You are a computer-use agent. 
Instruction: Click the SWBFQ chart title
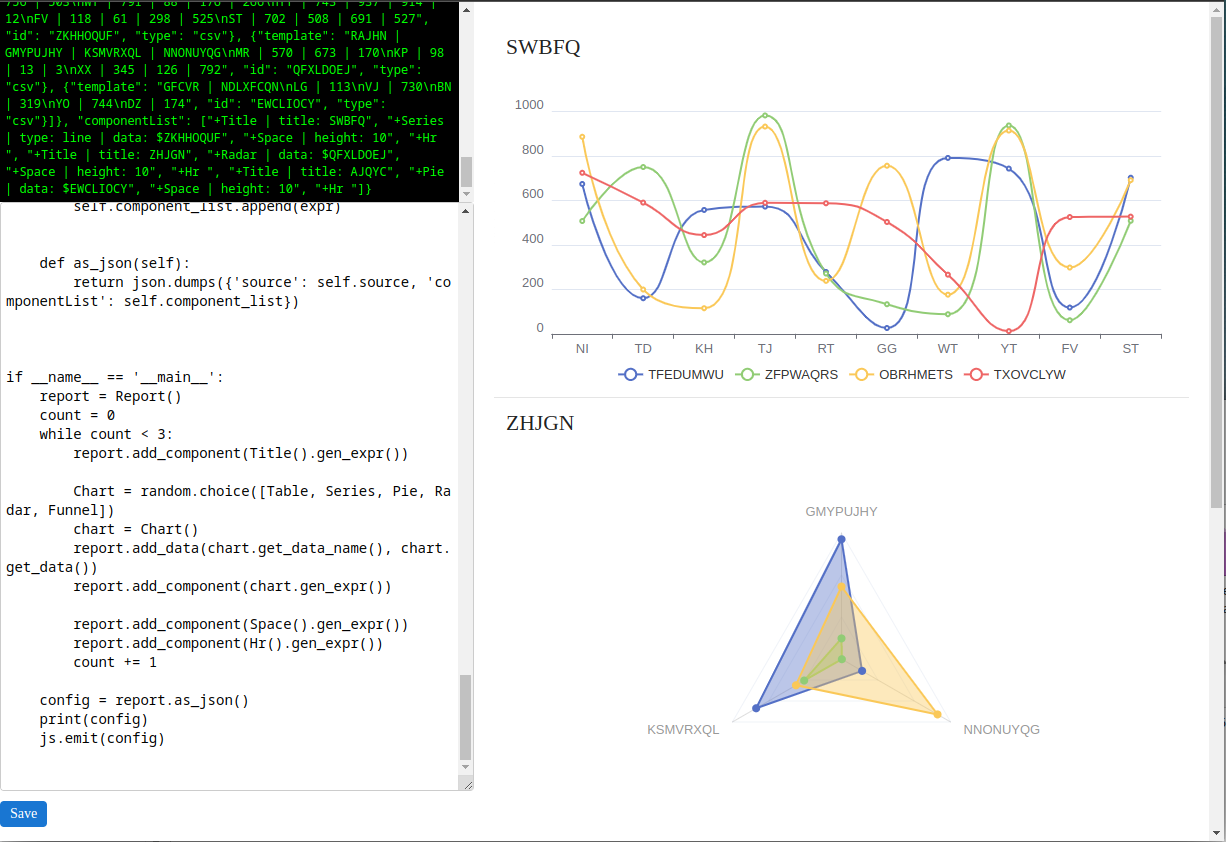point(543,47)
